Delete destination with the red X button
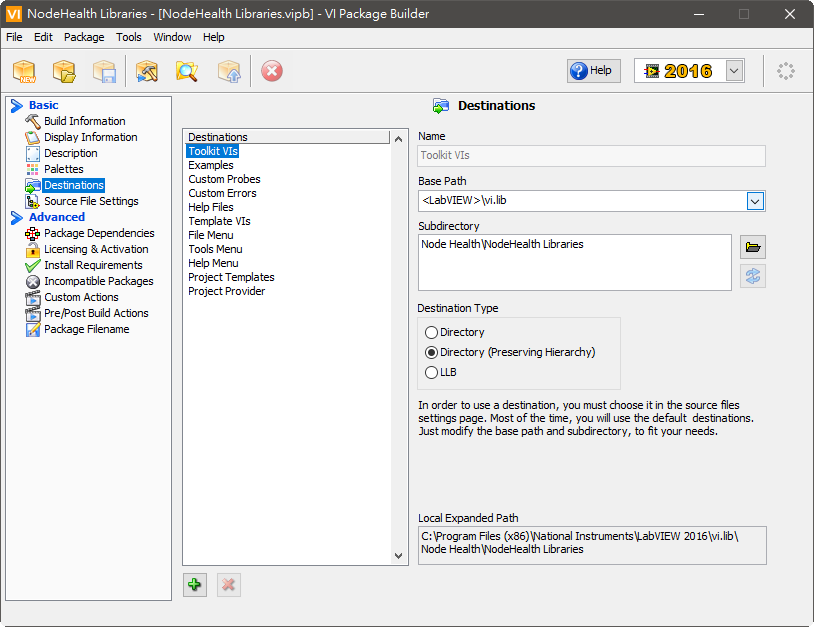The width and height of the screenshot is (814, 627). coord(228,585)
